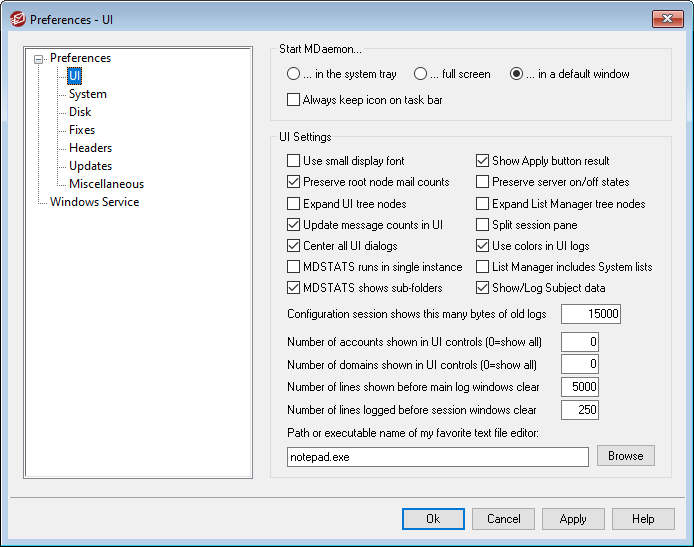Enable Split session pane option

click(483, 225)
